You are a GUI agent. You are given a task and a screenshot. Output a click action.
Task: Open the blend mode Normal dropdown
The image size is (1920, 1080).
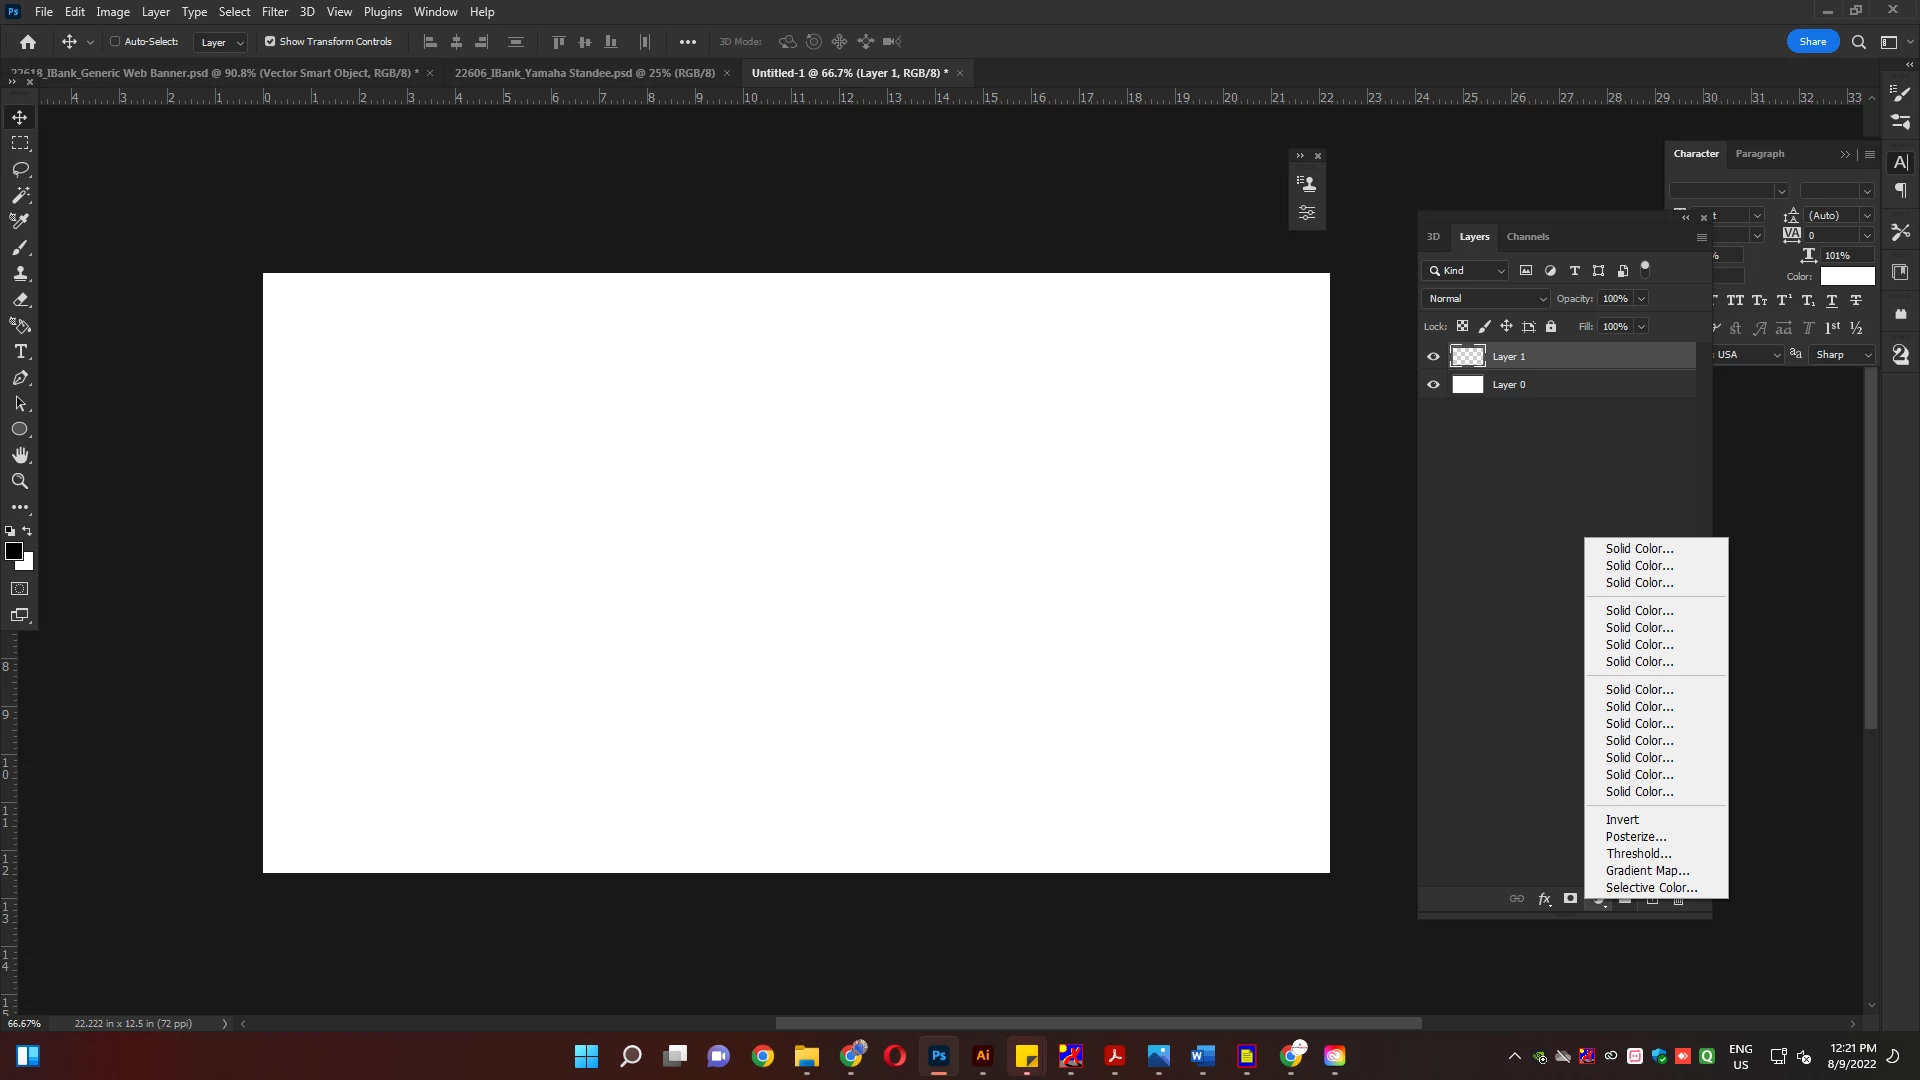(x=1486, y=299)
